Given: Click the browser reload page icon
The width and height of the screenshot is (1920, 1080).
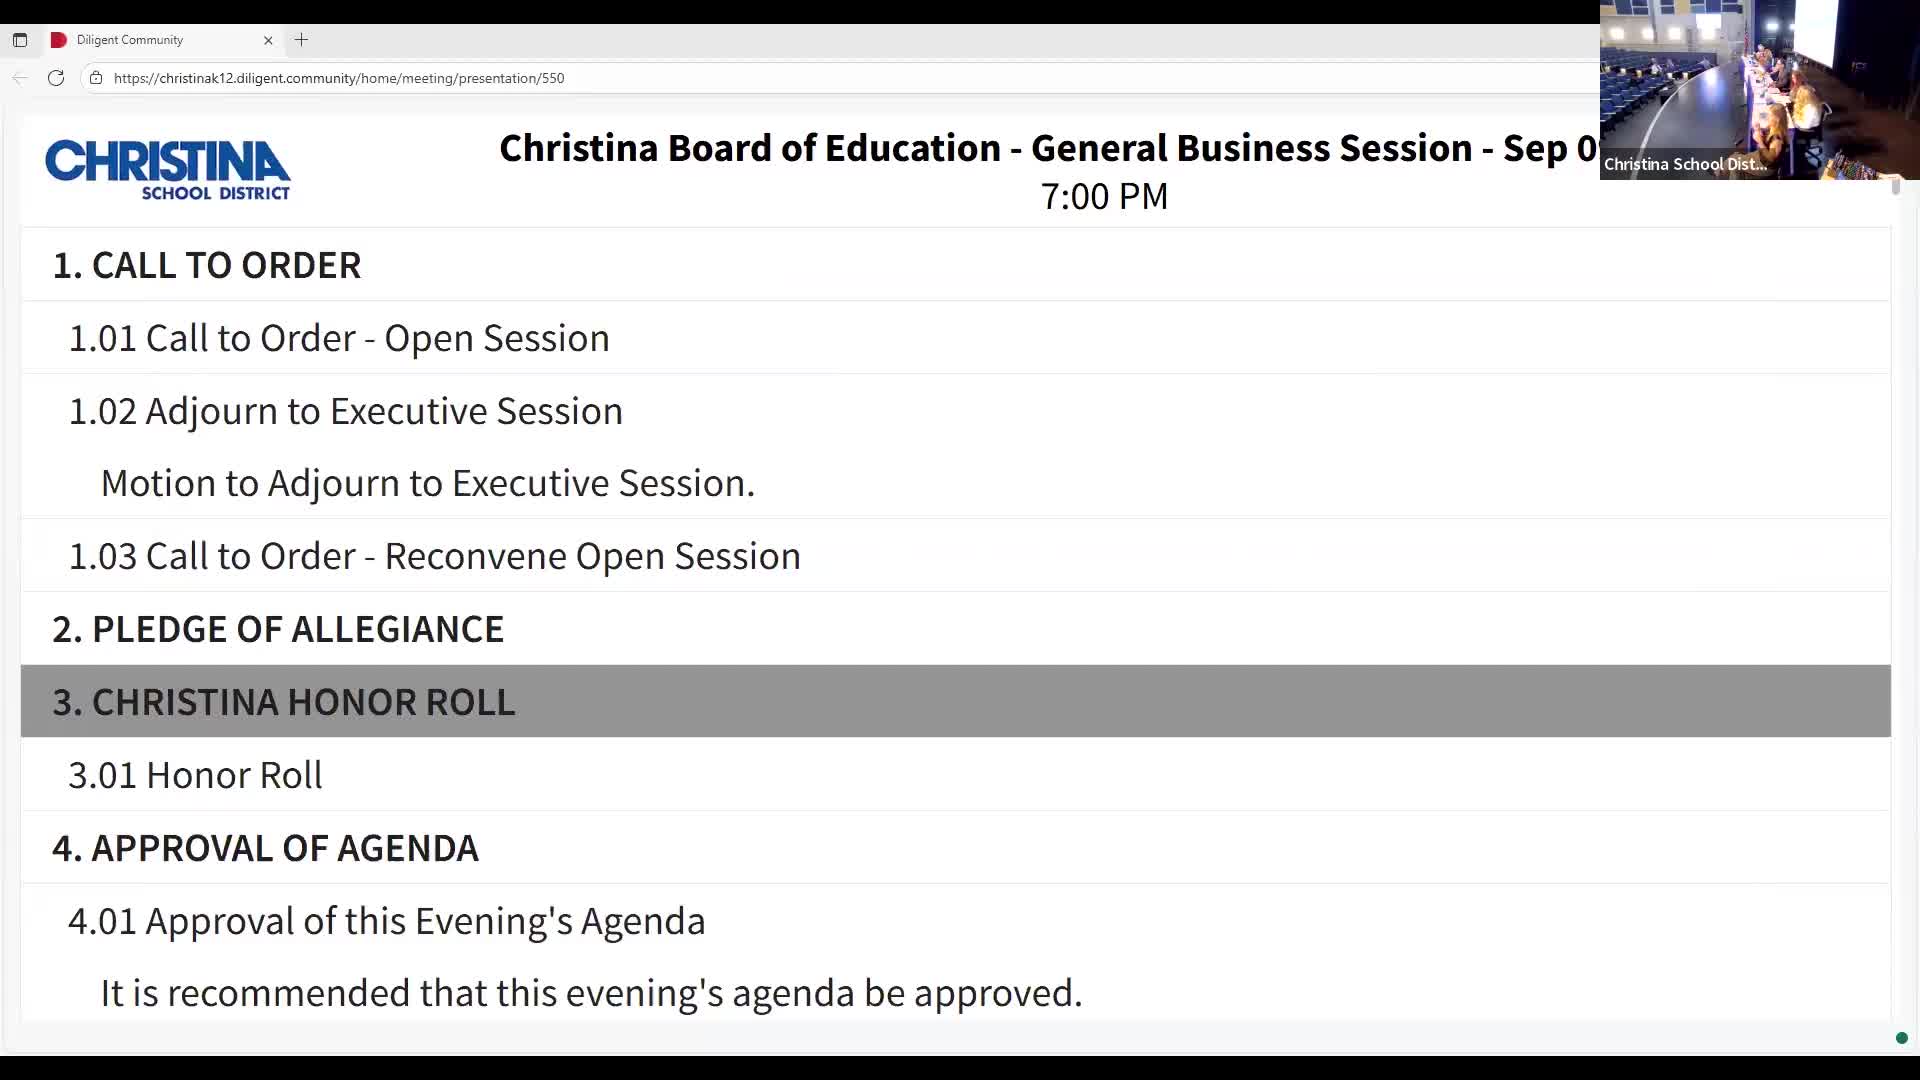Looking at the screenshot, I should [56, 78].
